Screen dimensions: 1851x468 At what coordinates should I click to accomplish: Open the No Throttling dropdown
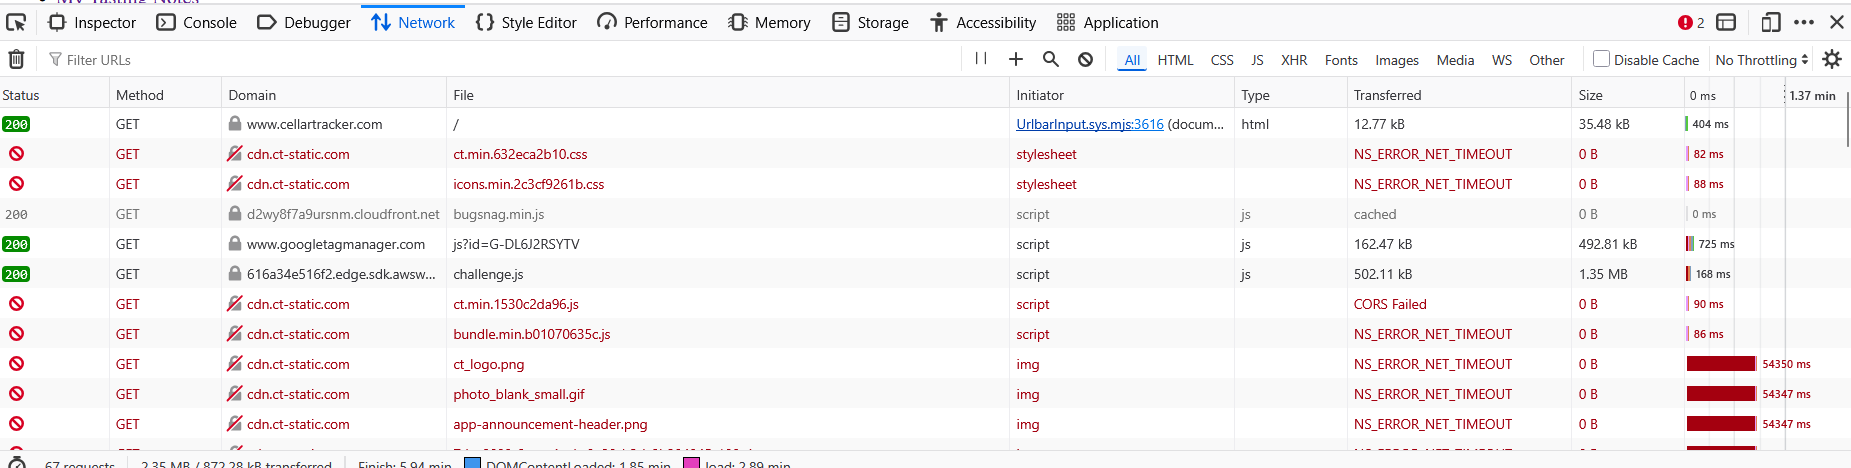point(1761,60)
